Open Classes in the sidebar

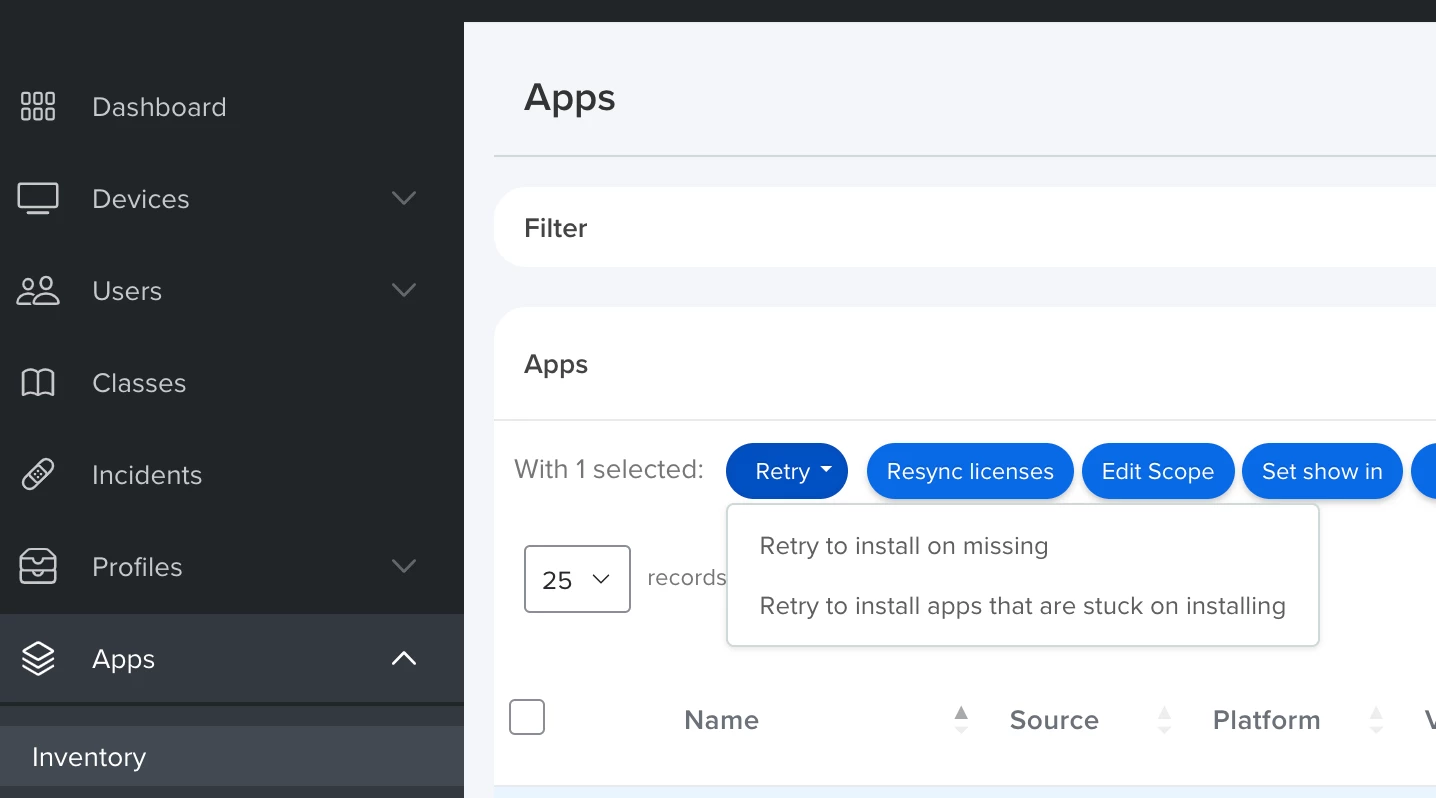pyautogui.click(x=139, y=383)
